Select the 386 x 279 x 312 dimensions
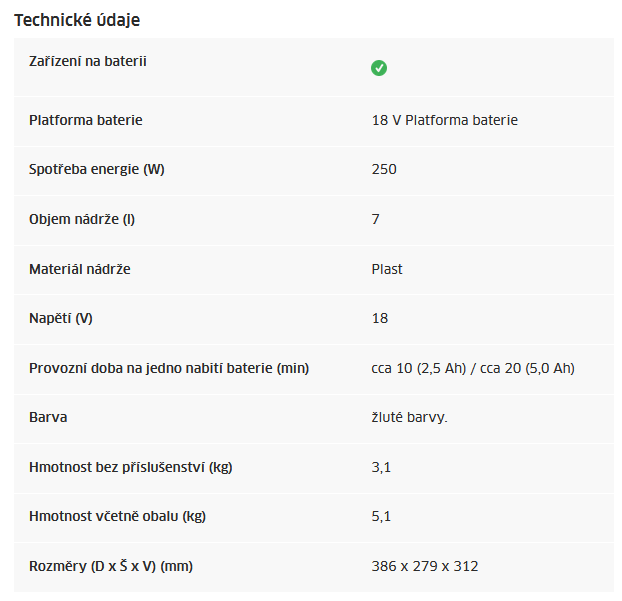 [x=425, y=566]
